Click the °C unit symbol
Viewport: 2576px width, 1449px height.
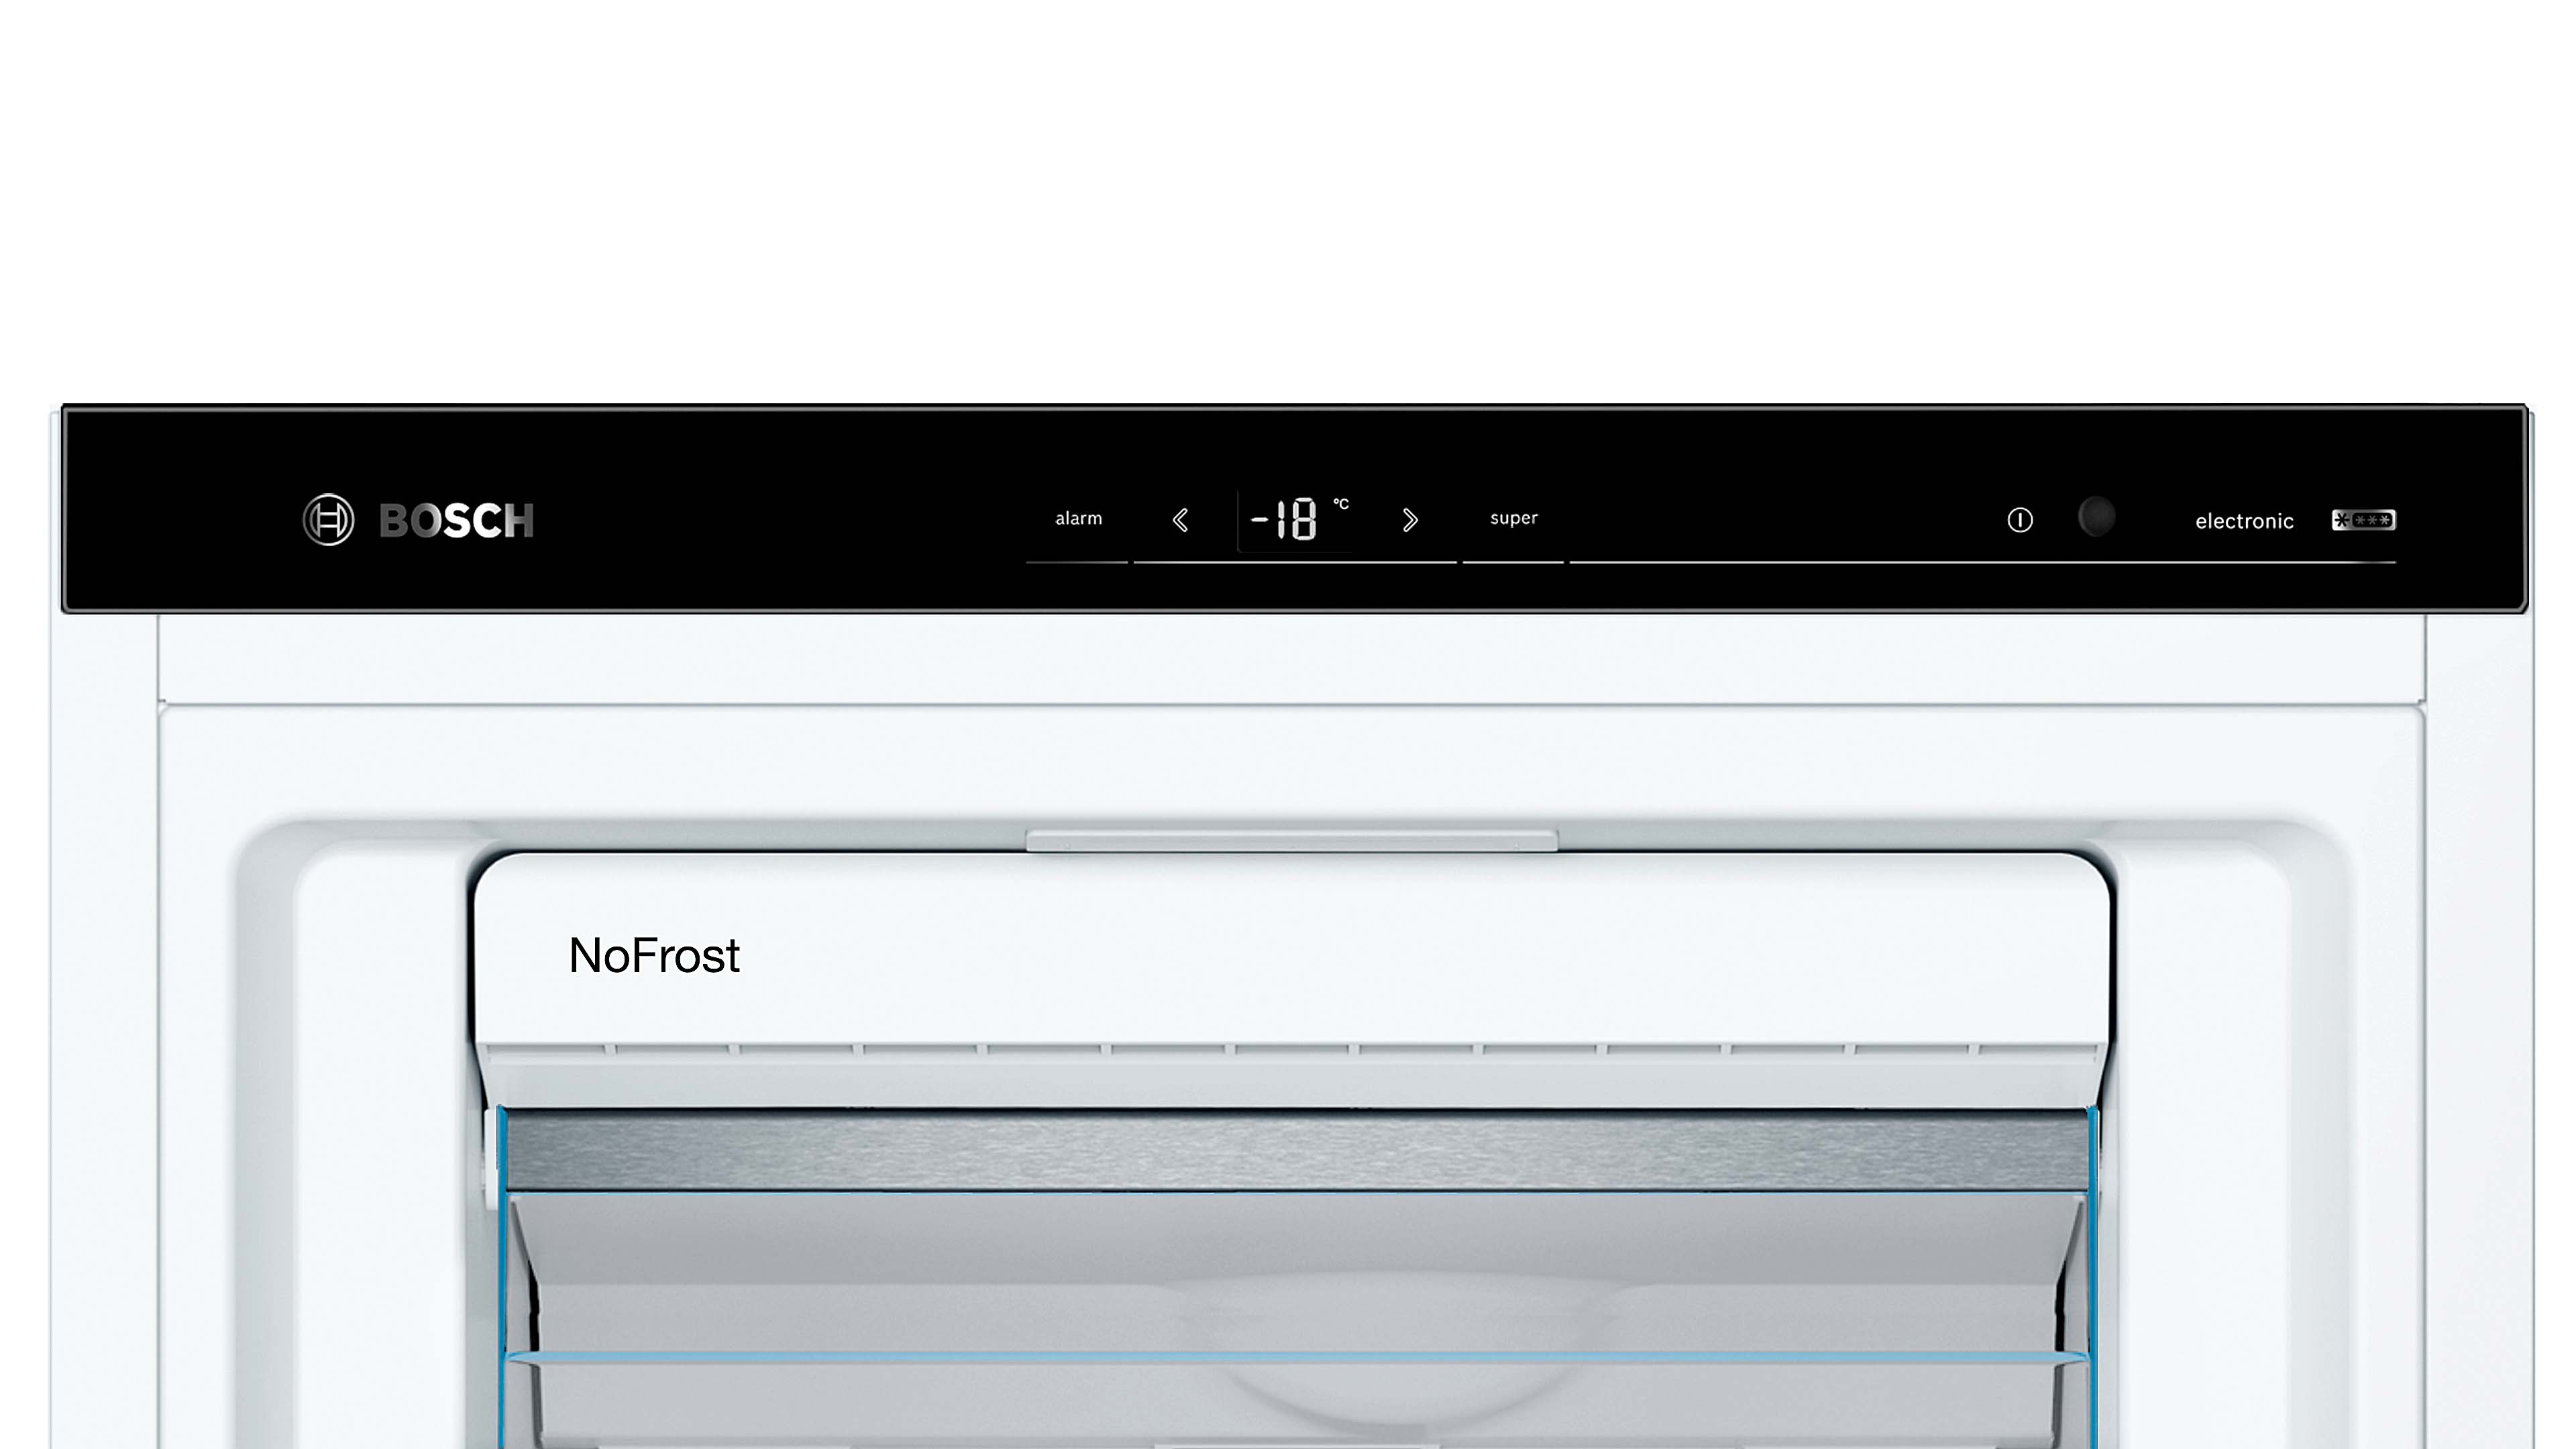pyautogui.click(x=1341, y=504)
